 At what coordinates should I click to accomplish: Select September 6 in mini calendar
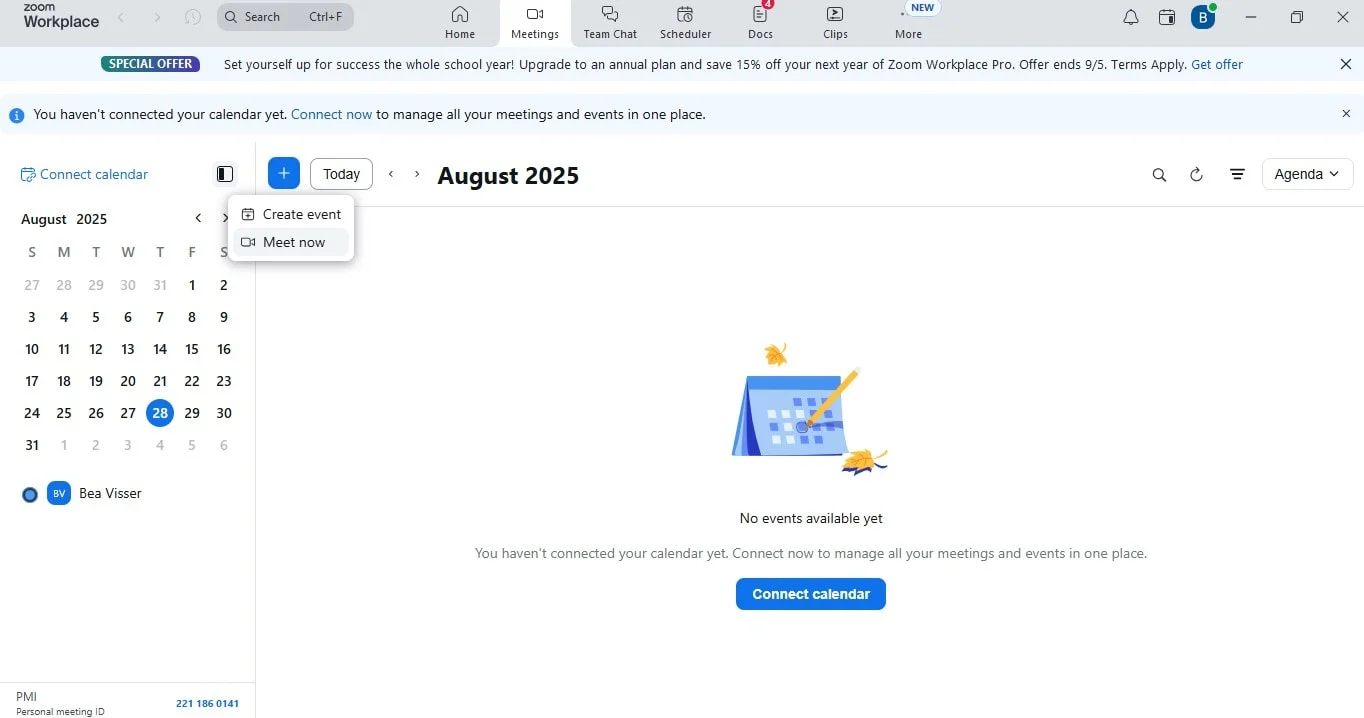[224, 445]
